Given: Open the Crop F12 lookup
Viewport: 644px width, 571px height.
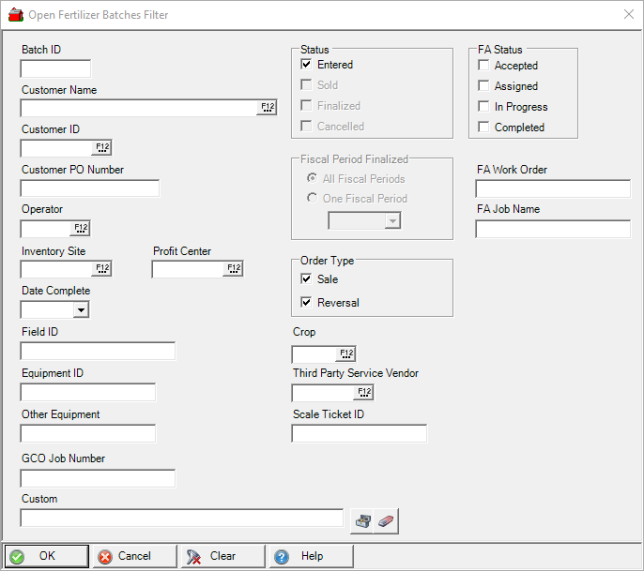Looking at the screenshot, I should coord(346,354).
